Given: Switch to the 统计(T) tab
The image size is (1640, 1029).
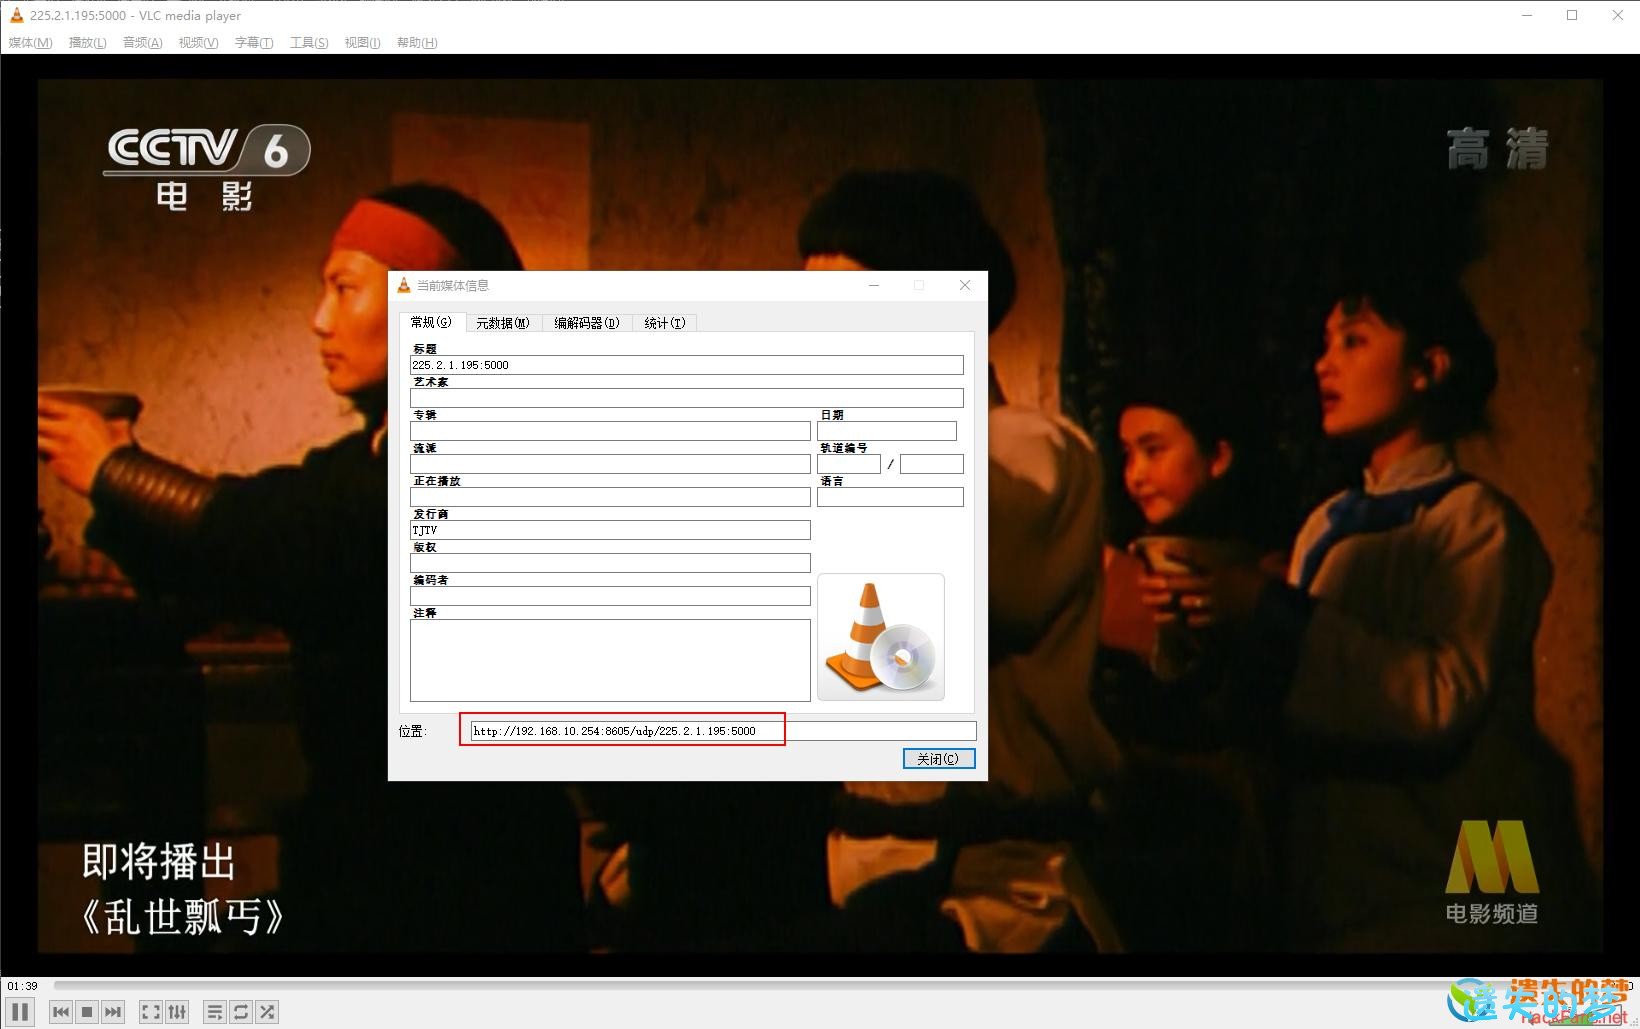Looking at the screenshot, I should [x=665, y=323].
